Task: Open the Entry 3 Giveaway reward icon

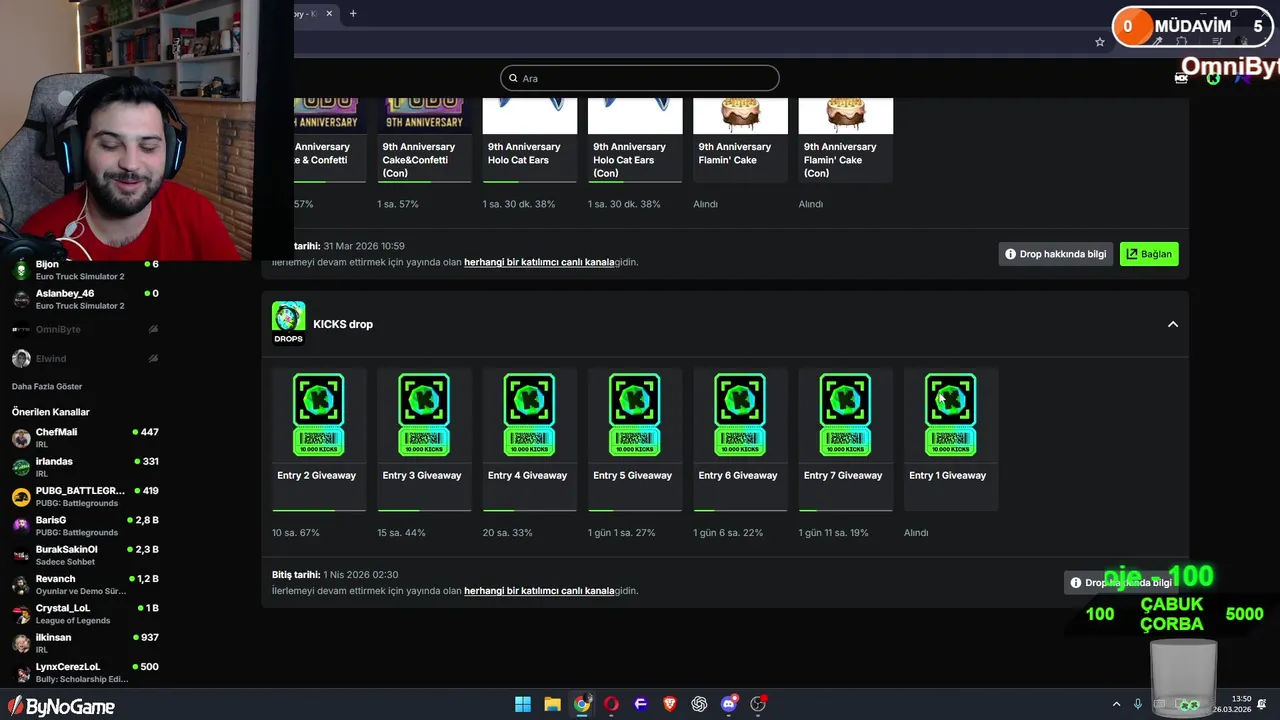Action: coord(424,415)
